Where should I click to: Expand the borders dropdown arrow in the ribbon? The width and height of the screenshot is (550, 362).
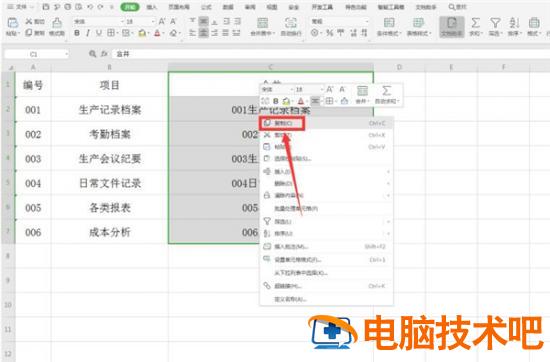coord(117,34)
